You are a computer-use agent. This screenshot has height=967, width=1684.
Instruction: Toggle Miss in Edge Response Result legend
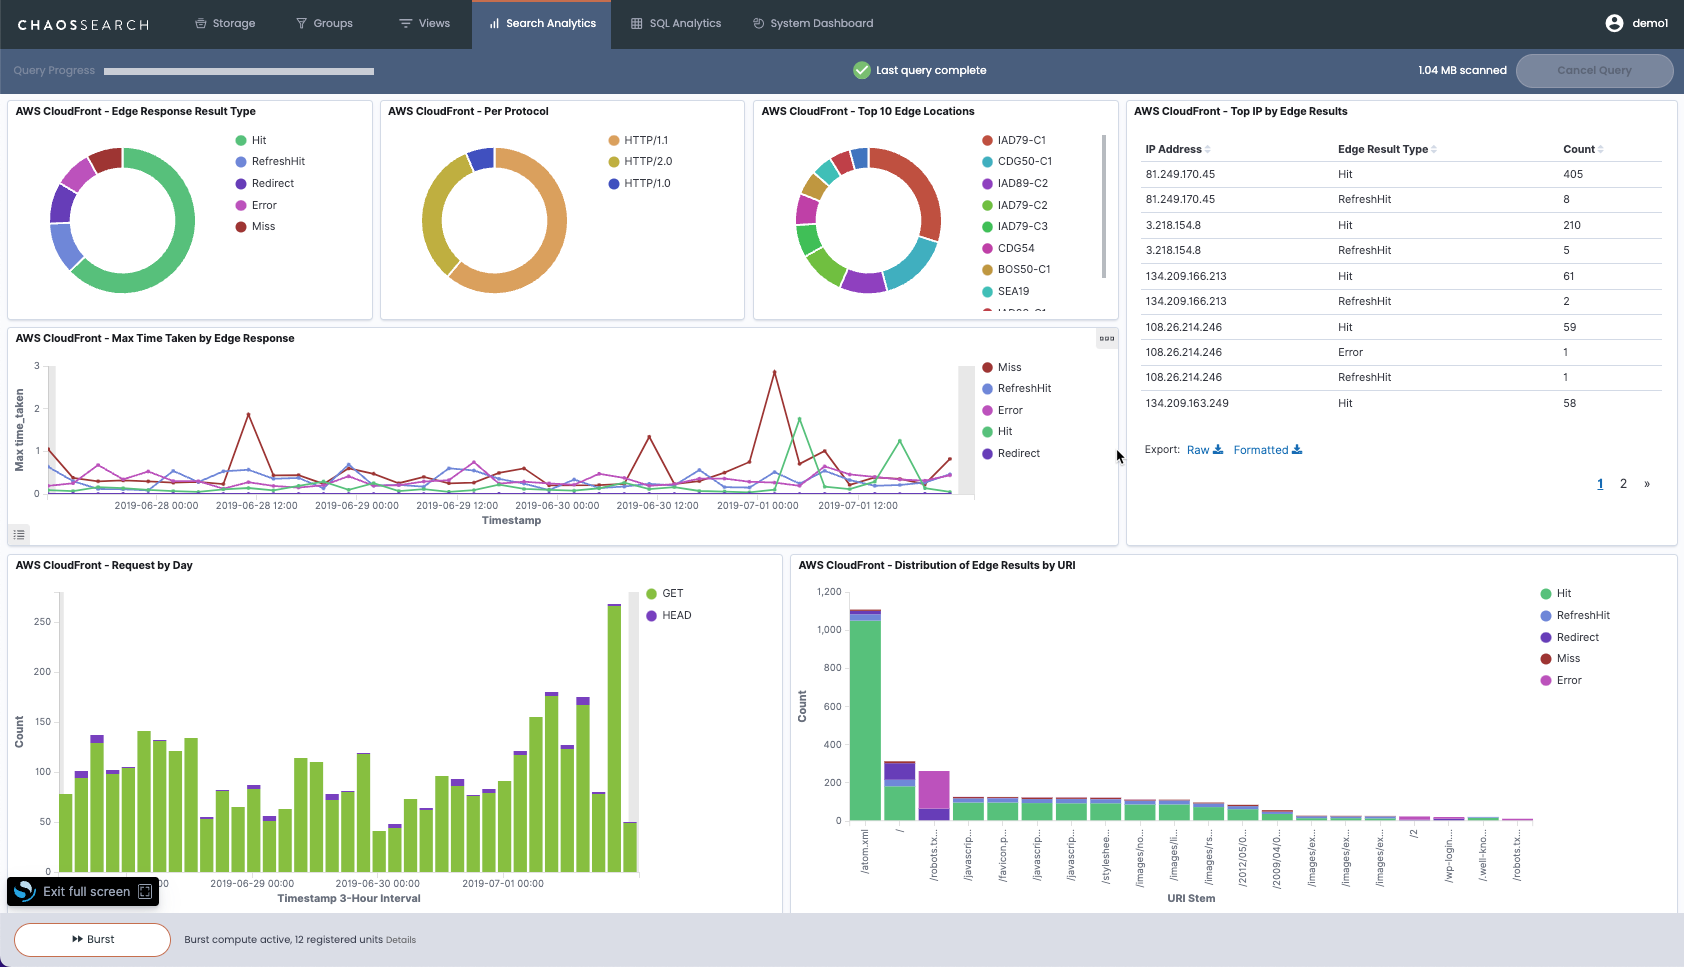pos(255,226)
